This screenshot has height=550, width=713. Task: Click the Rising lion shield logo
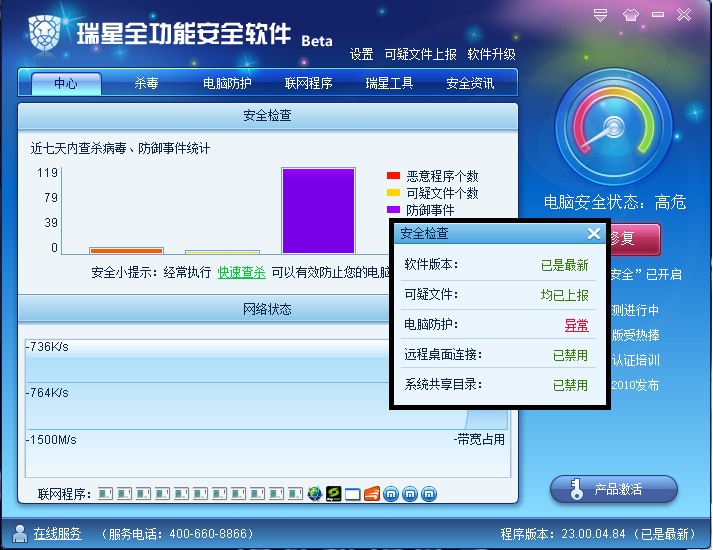point(45,33)
